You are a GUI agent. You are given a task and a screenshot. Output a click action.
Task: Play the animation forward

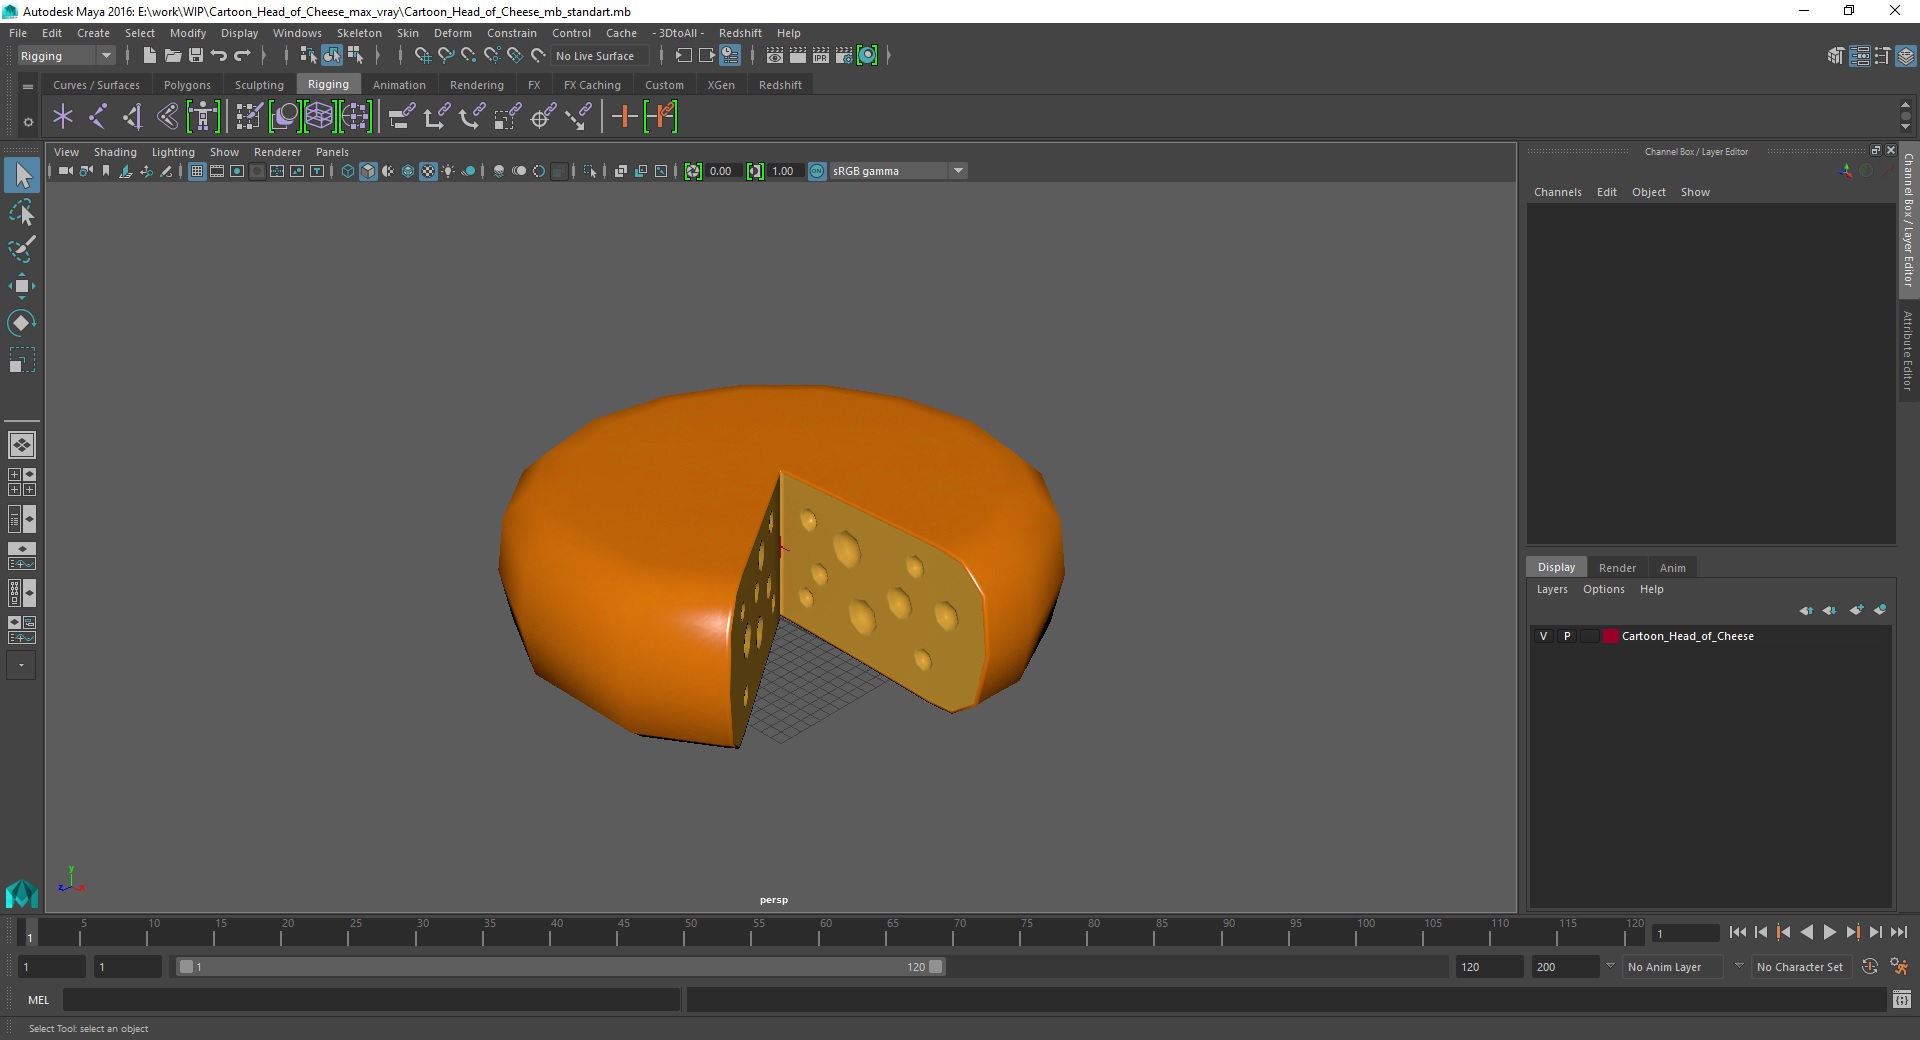[x=1829, y=932]
